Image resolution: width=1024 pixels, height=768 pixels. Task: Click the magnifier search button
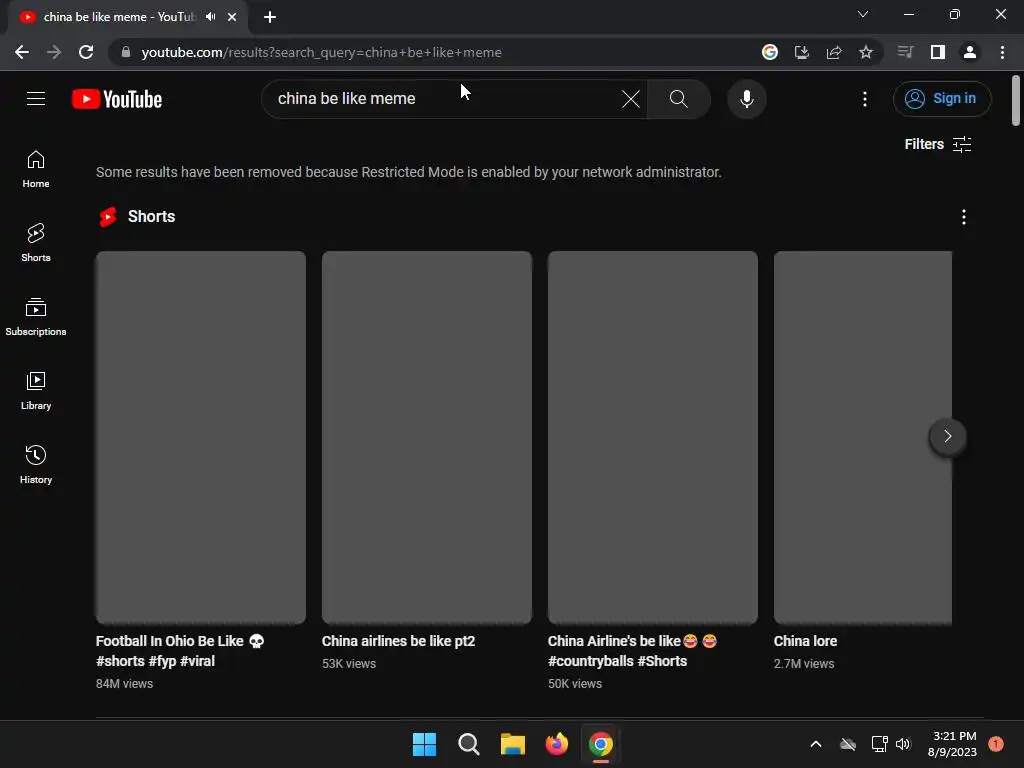pyautogui.click(x=679, y=99)
